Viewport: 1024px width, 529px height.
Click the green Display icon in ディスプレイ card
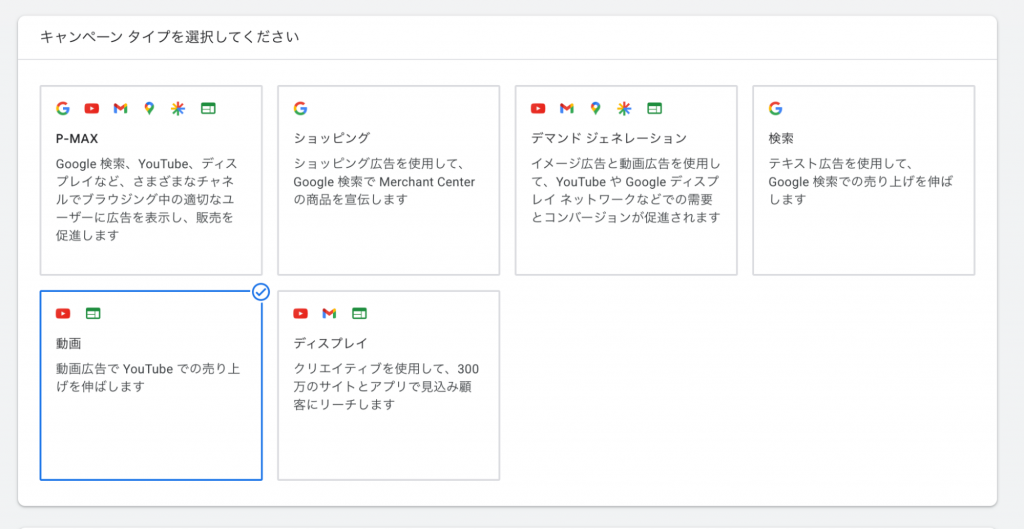359,313
